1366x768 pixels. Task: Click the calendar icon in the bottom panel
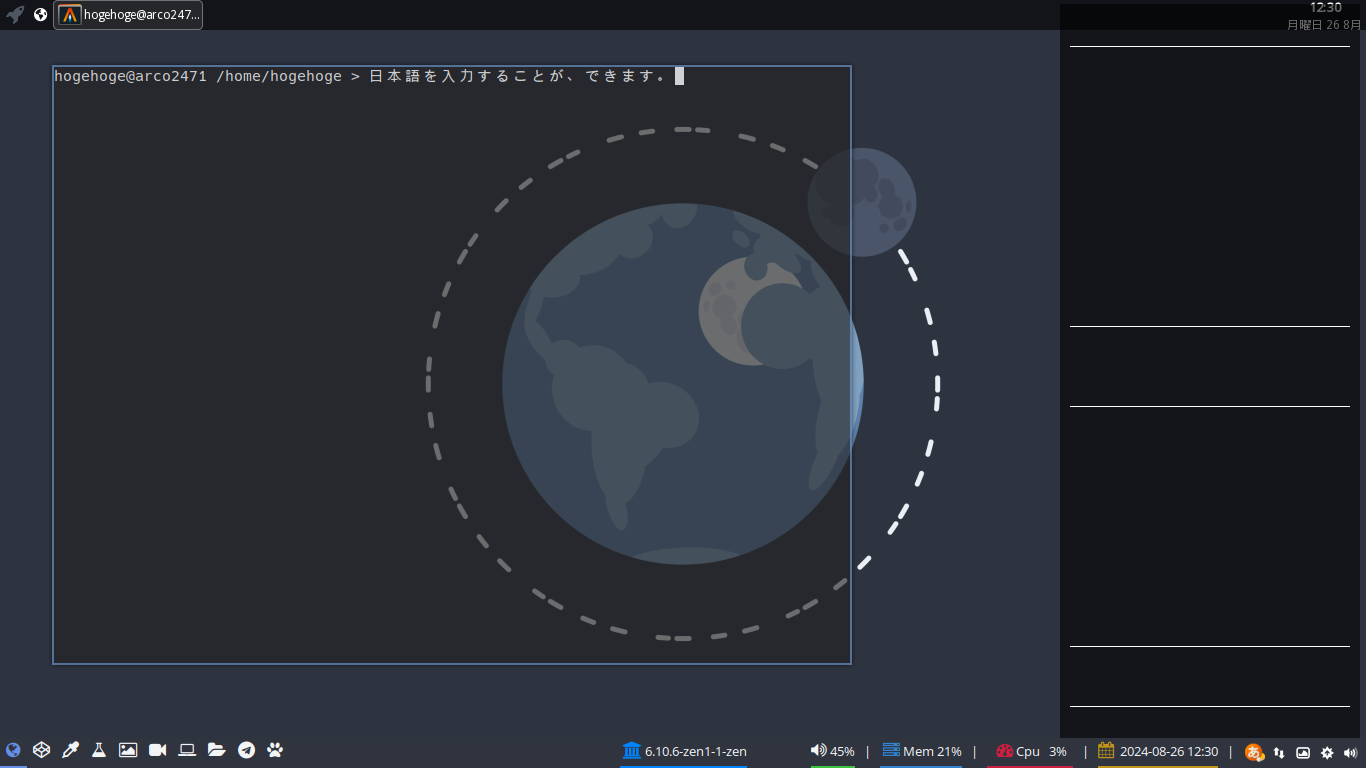click(1106, 750)
